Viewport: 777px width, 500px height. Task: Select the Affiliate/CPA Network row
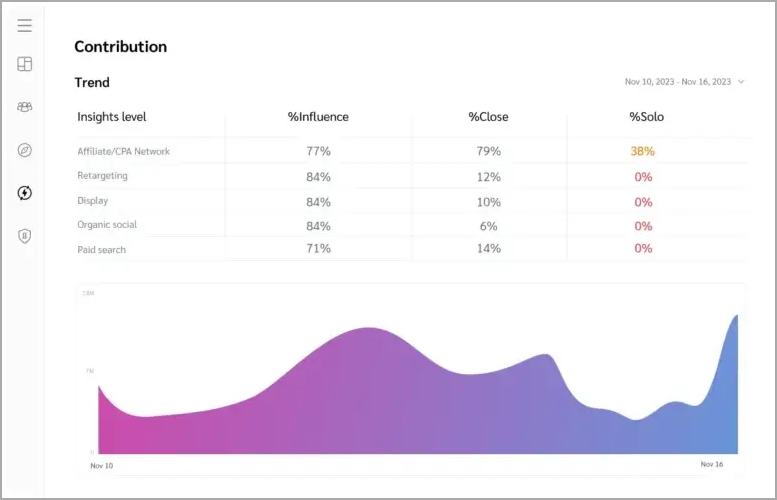tap(124, 152)
